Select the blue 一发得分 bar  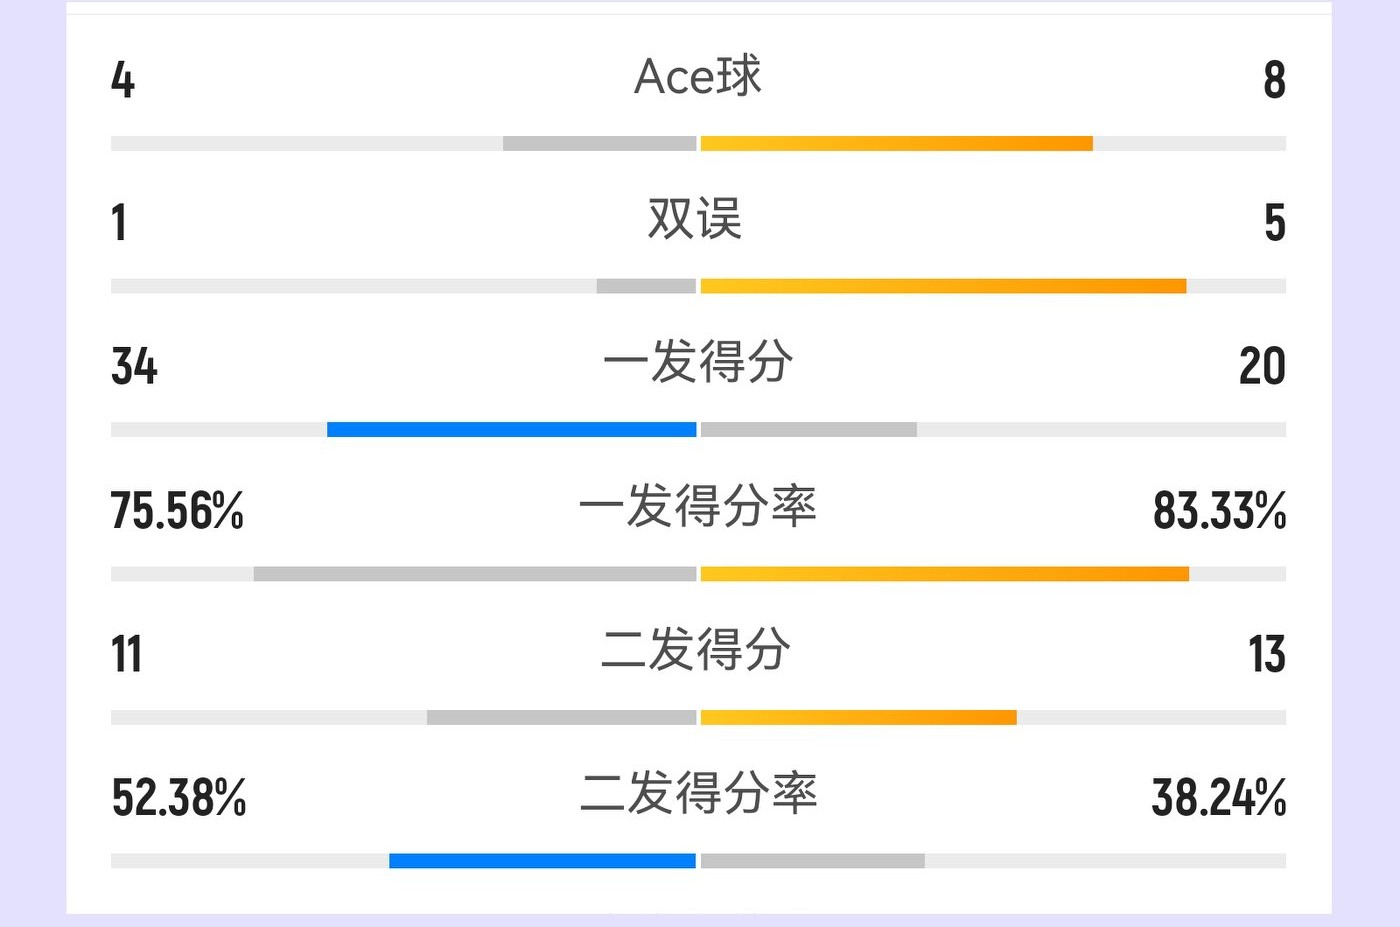(511, 430)
